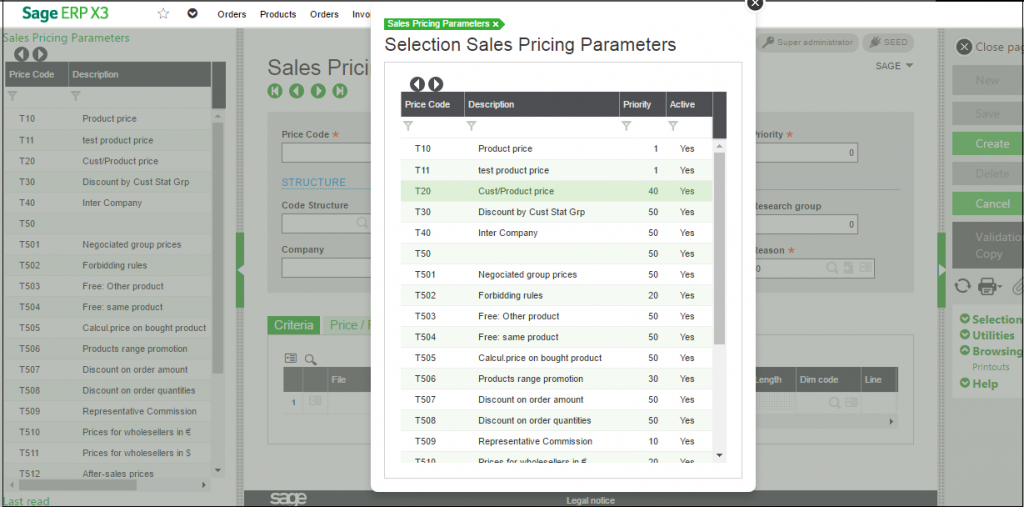
Task: Open the Products menu
Action: tap(278, 14)
